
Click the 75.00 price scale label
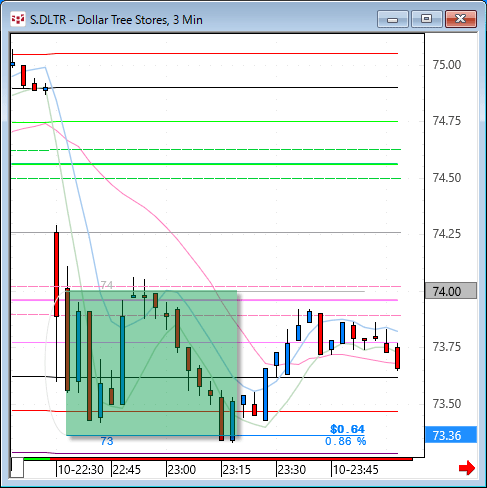tap(447, 65)
